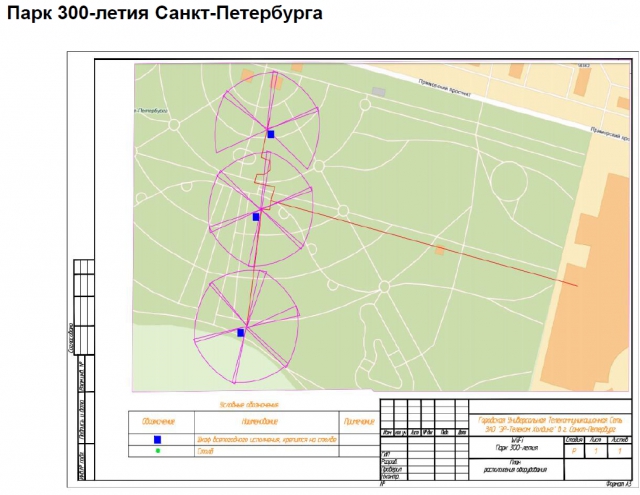This screenshot has height=495, width=640.
Task: Click the Приморский проспект label at top center
Action: click(x=444, y=88)
